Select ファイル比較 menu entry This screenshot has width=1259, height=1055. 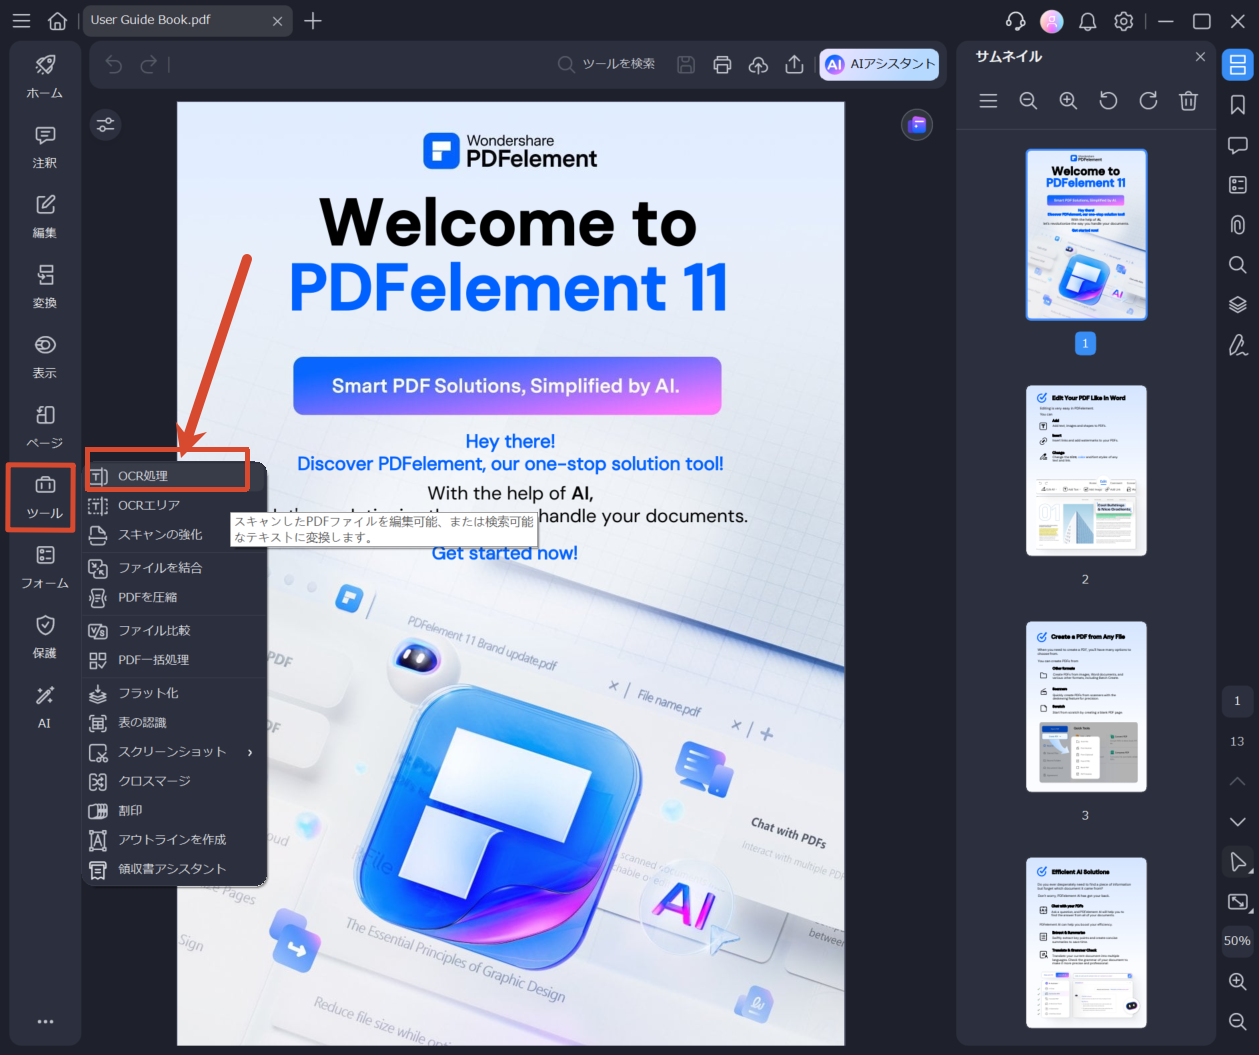pyautogui.click(x=175, y=630)
